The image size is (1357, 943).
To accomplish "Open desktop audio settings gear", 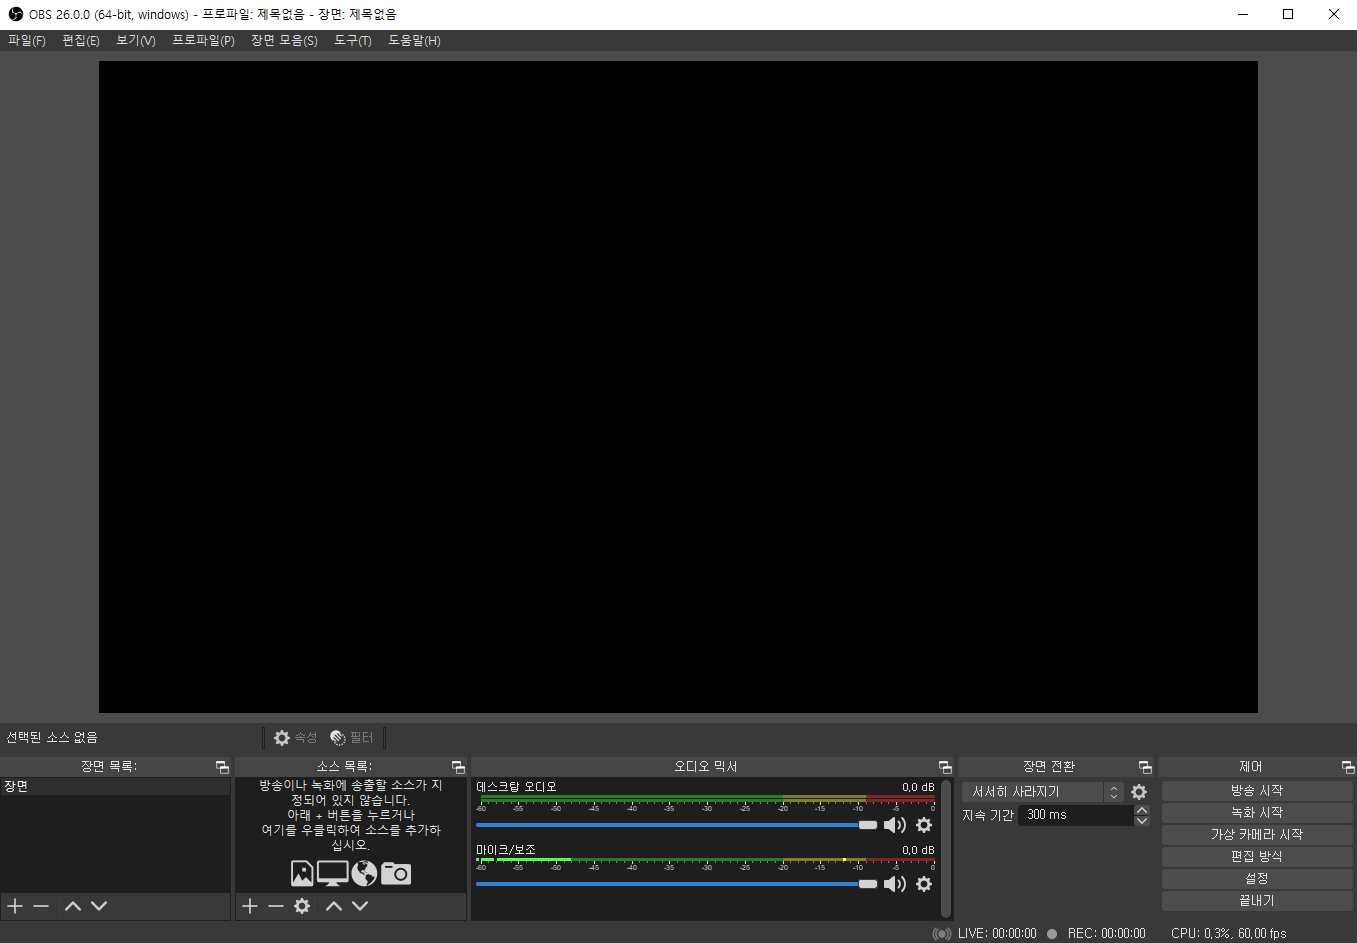I will [924, 825].
